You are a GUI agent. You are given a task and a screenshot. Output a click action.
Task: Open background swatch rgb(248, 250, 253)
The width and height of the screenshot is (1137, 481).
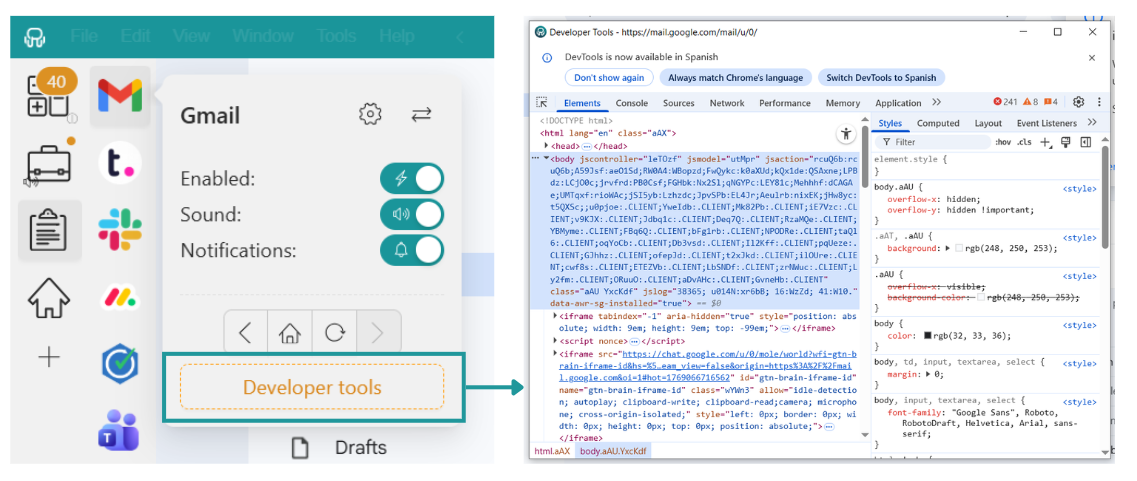point(959,248)
